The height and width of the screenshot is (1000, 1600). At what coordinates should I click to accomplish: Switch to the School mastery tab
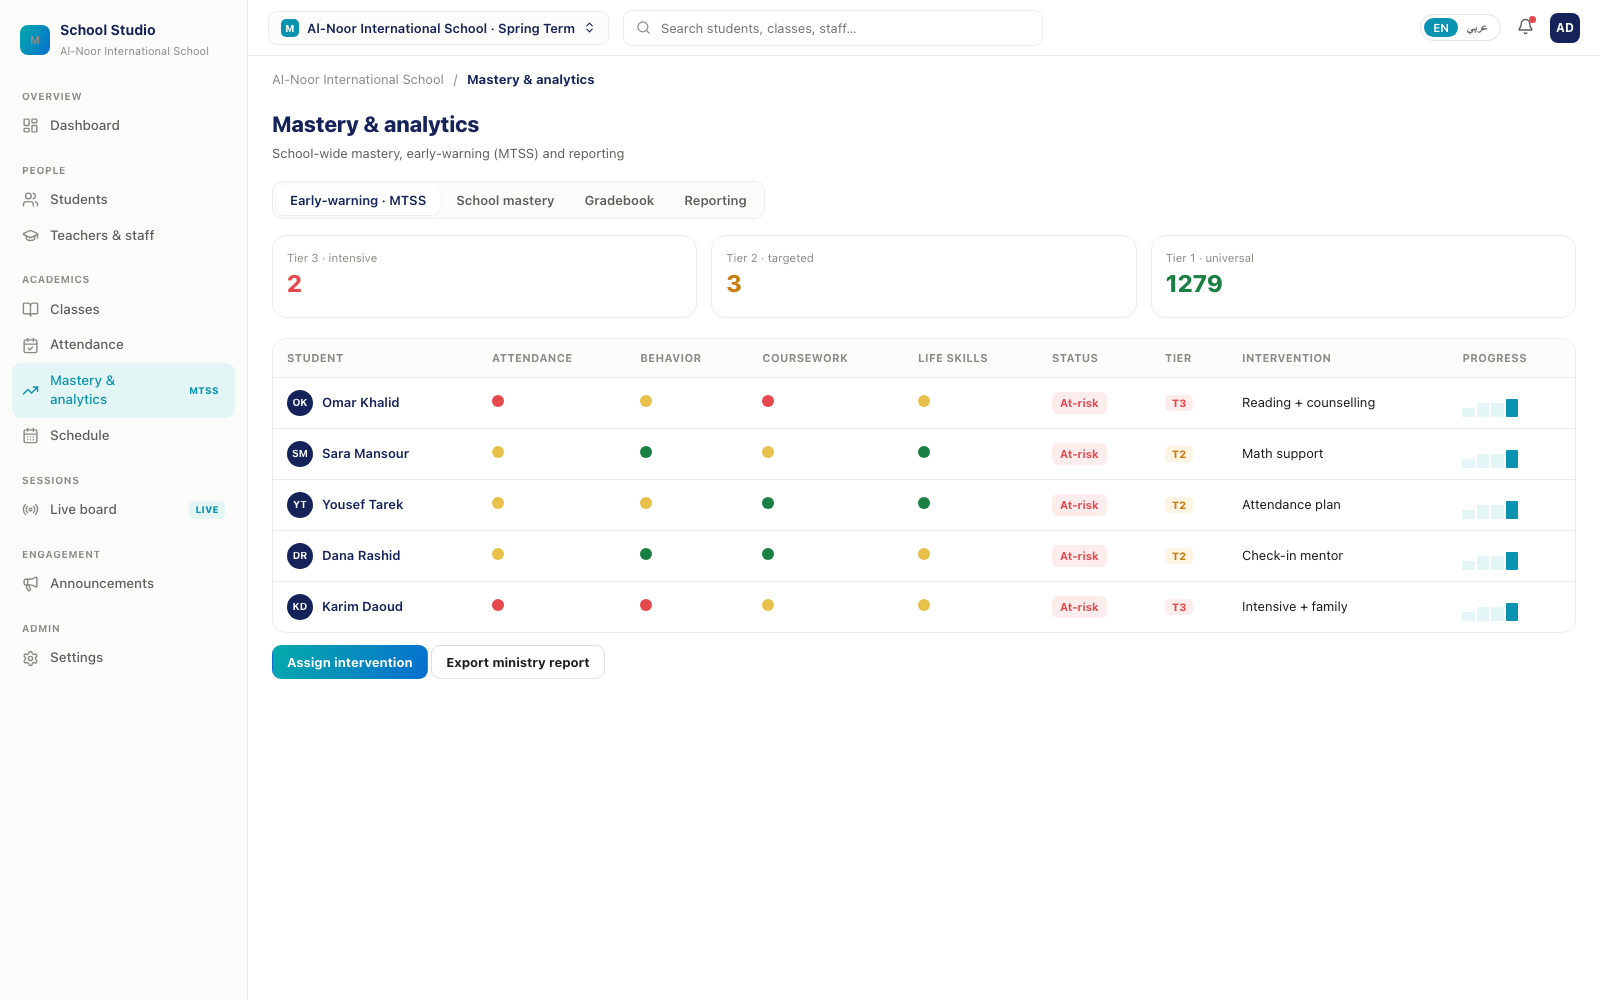click(x=505, y=200)
